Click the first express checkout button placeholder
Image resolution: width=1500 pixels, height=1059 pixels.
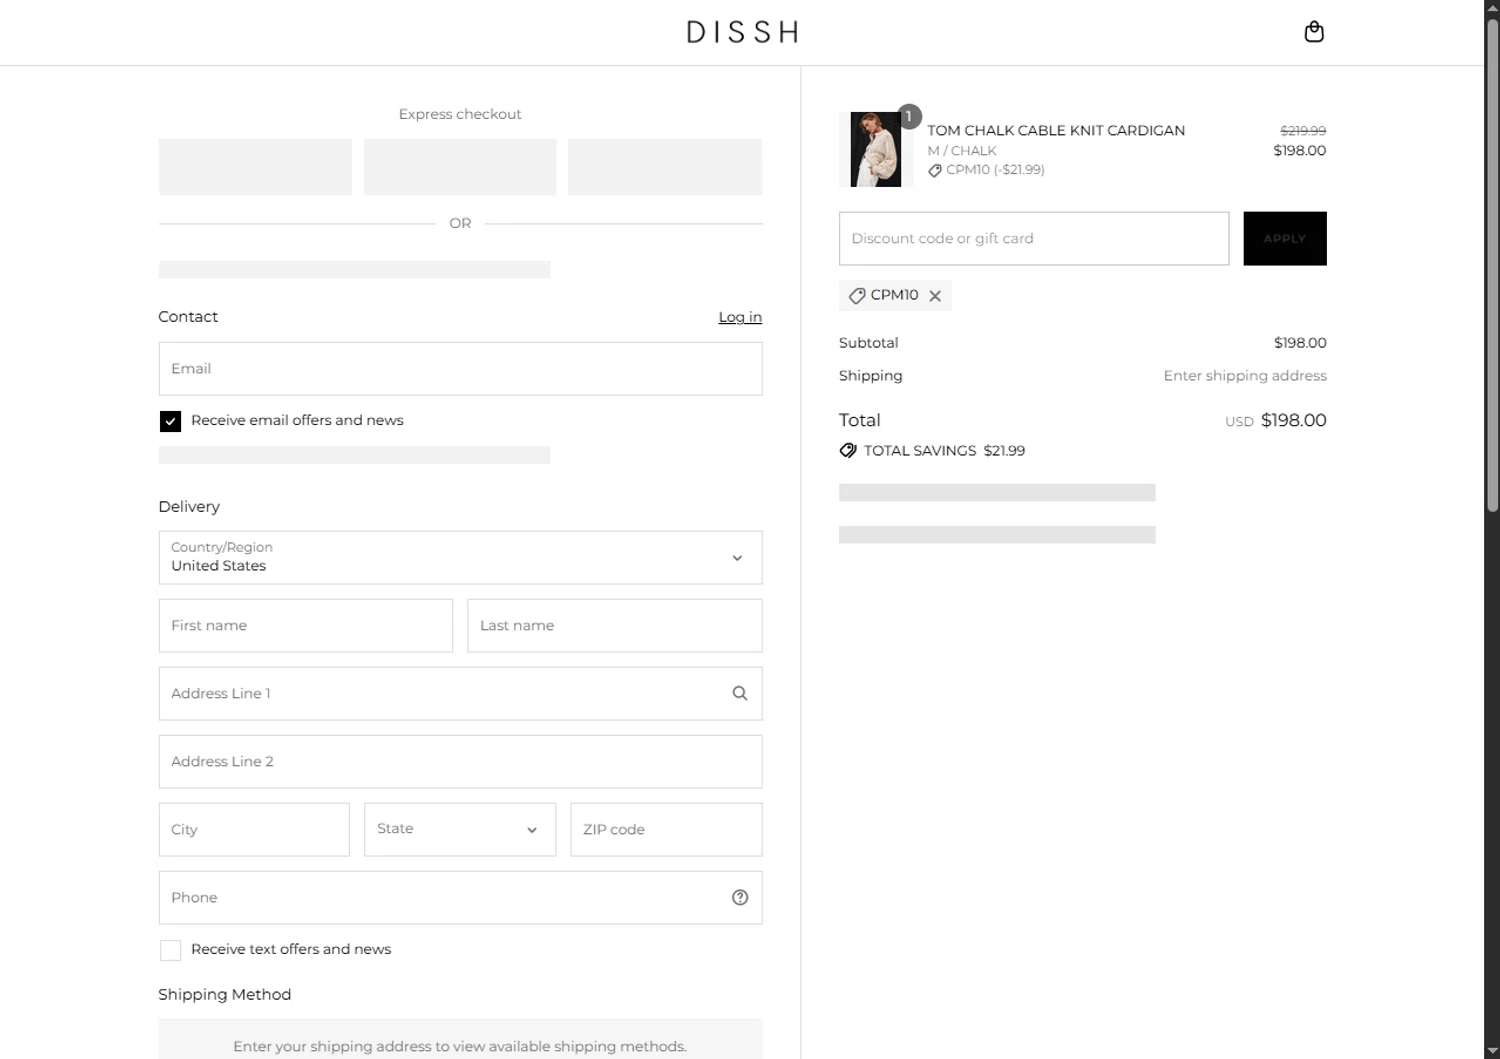coord(255,167)
